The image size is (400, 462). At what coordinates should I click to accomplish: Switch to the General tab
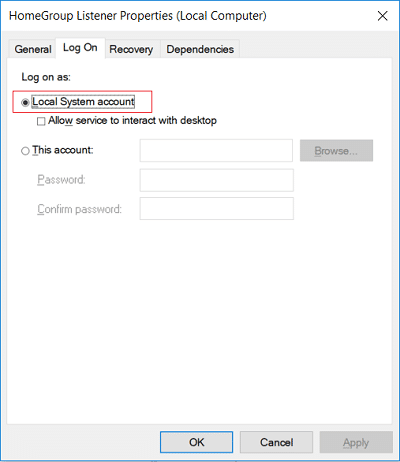[x=33, y=49]
